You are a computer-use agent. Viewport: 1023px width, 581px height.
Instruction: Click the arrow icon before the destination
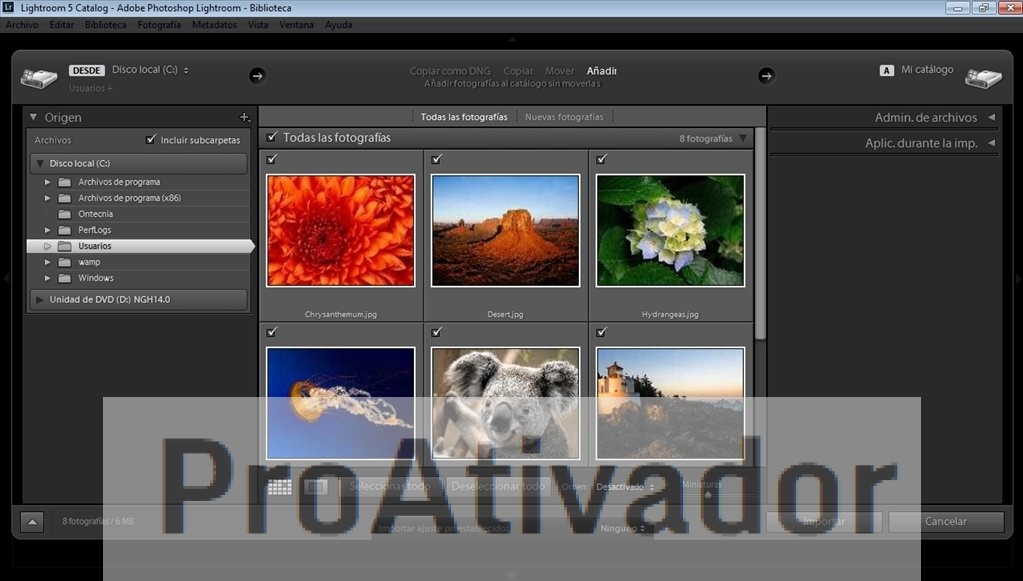[x=766, y=75]
